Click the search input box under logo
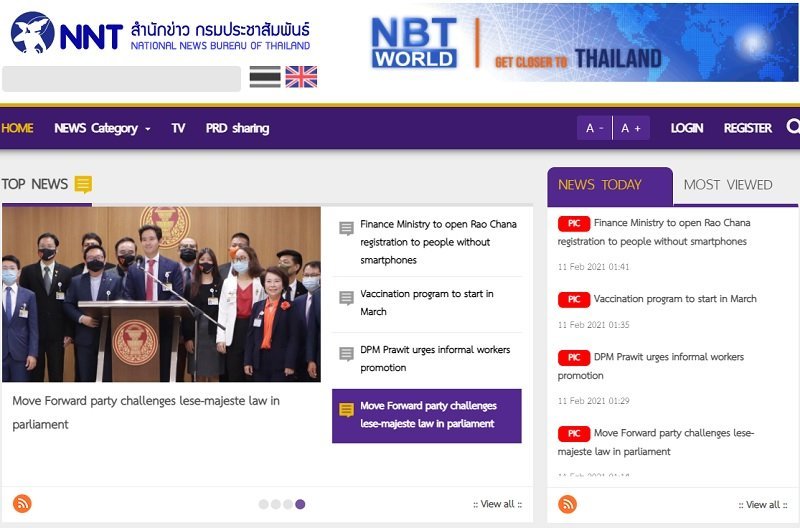The width and height of the screenshot is (800, 528). pos(121,79)
